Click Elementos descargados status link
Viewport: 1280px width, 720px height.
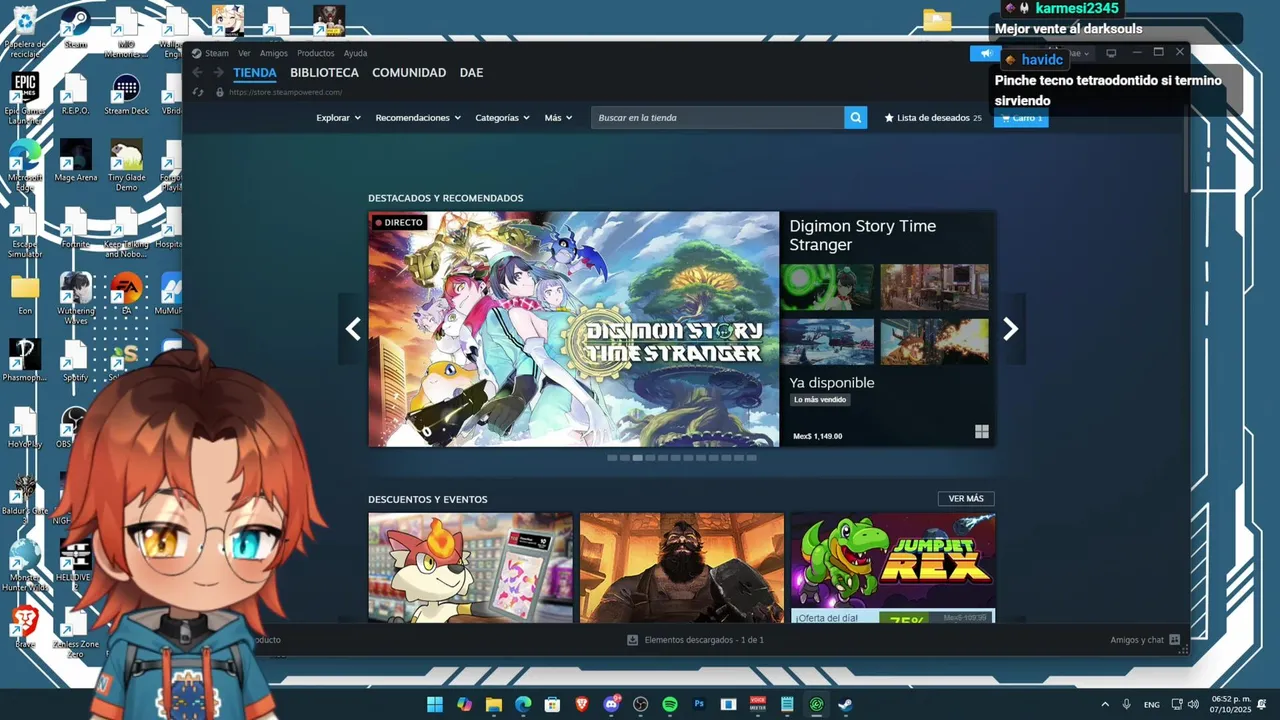(704, 640)
